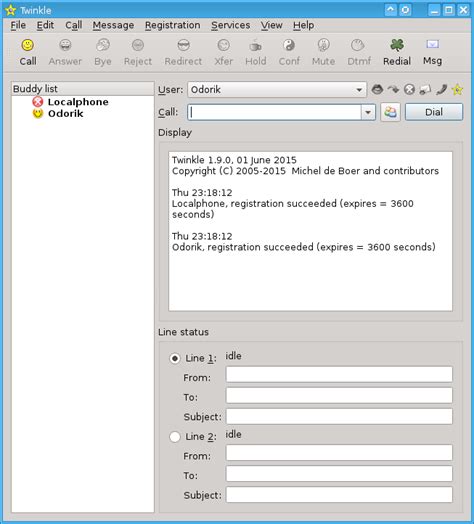
Task: Click the phone handset missed-calls status icon
Action: point(441,89)
